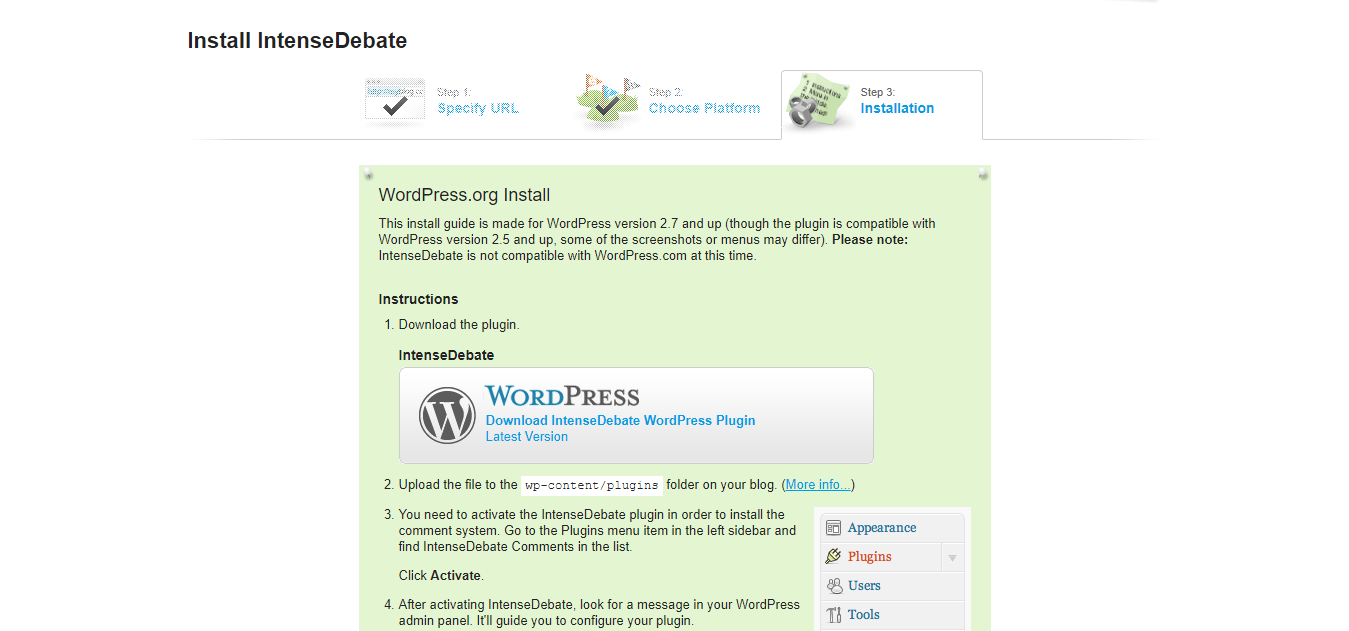Image resolution: width=1349 pixels, height=631 pixels.
Task: Open the More info link
Action: (818, 485)
